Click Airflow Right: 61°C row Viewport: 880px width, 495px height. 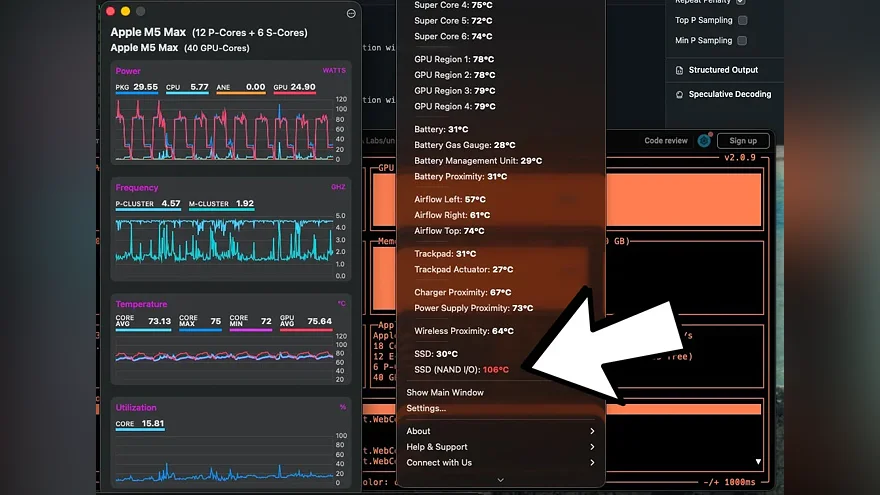click(452, 214)
